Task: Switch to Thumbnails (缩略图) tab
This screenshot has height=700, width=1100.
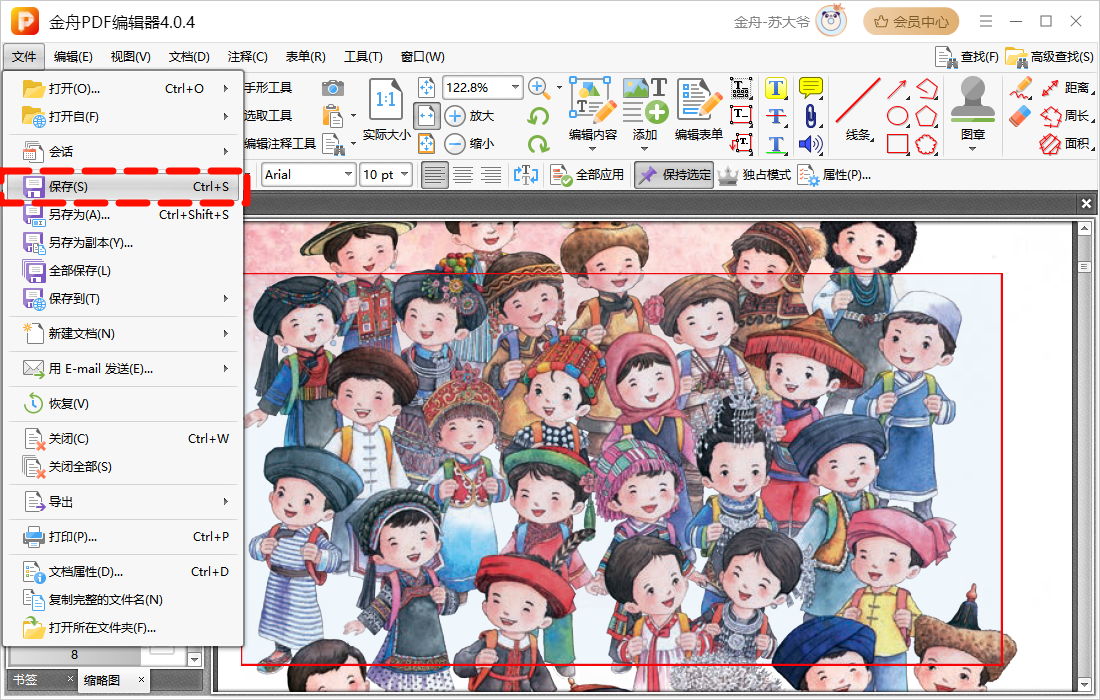Action: (102, 680)
